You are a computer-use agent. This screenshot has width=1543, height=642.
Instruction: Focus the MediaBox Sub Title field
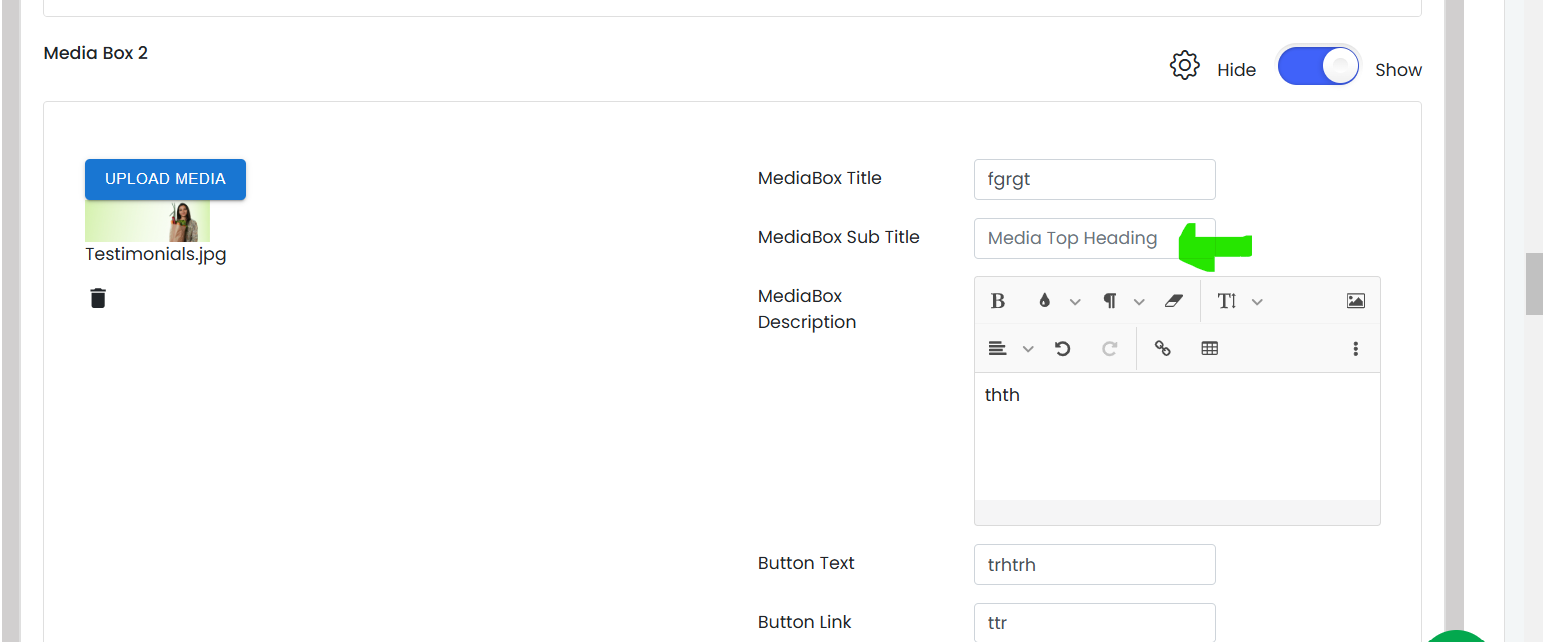point(1095,238)
